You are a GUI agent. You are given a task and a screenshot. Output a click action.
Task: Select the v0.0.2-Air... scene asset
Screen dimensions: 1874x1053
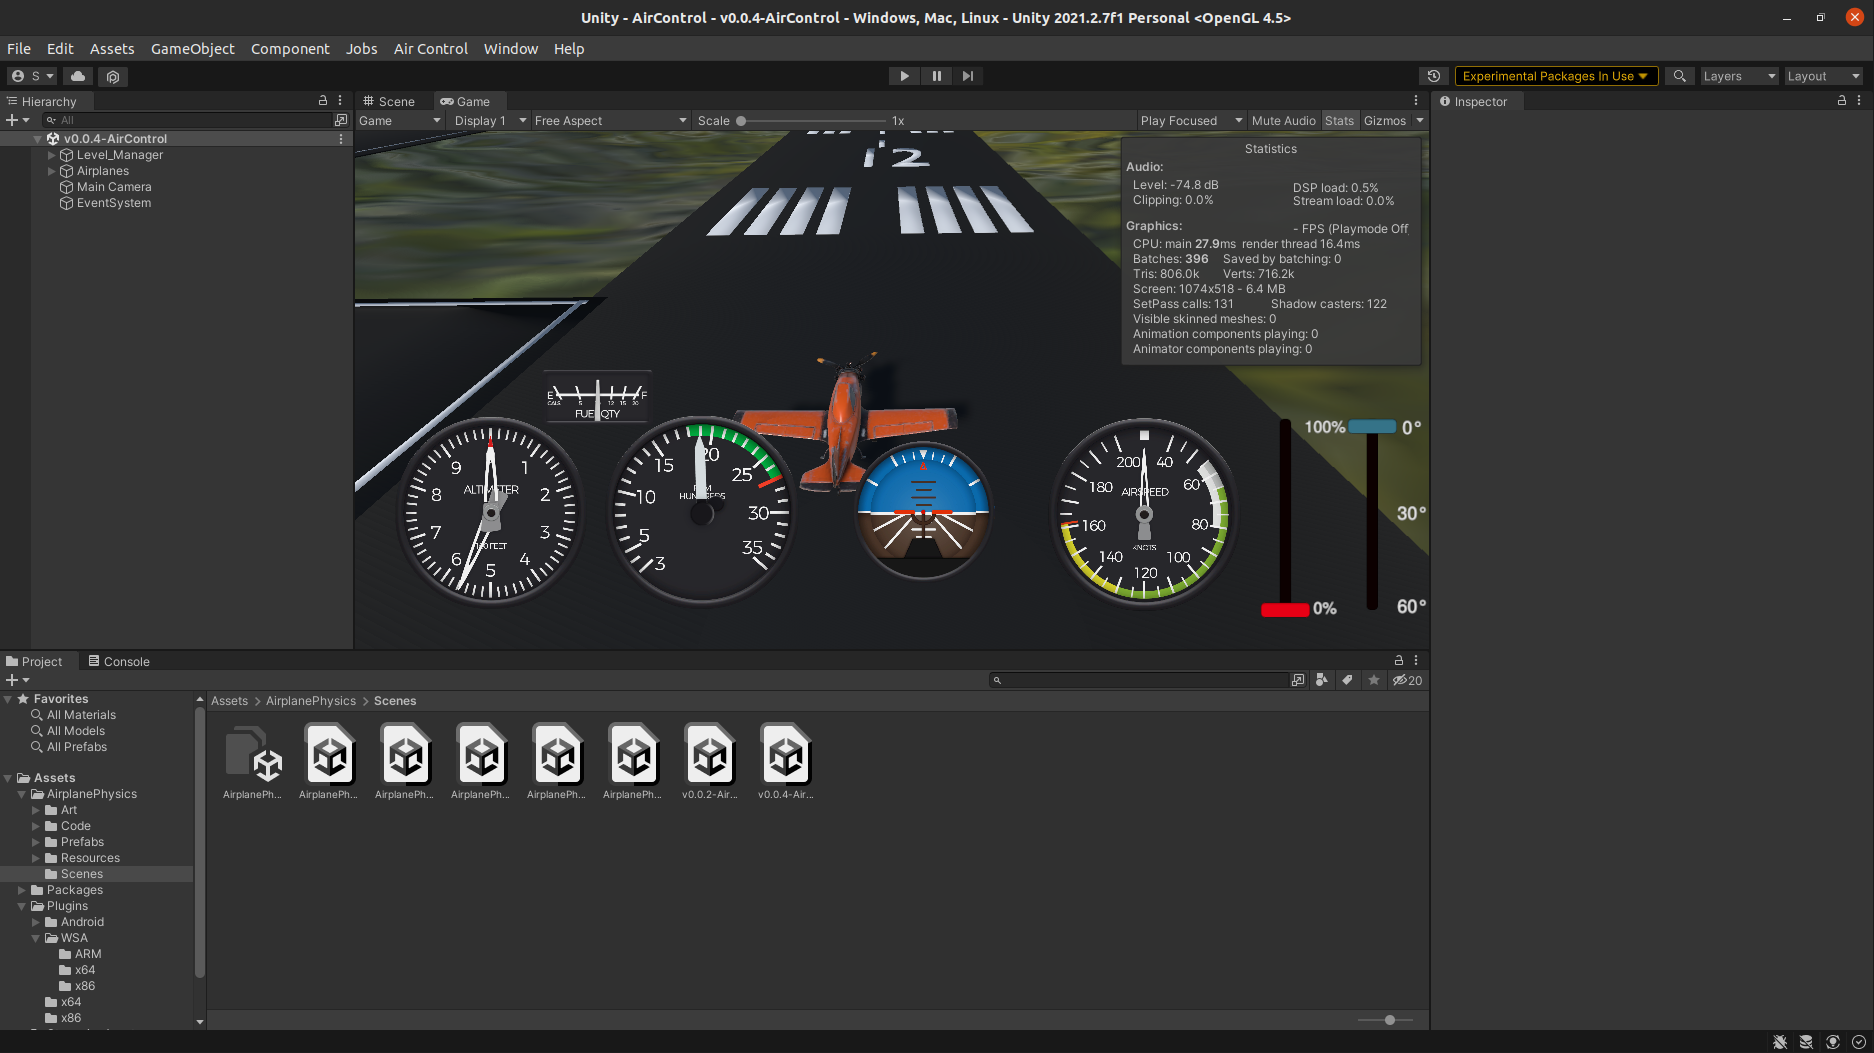point(709,762)
